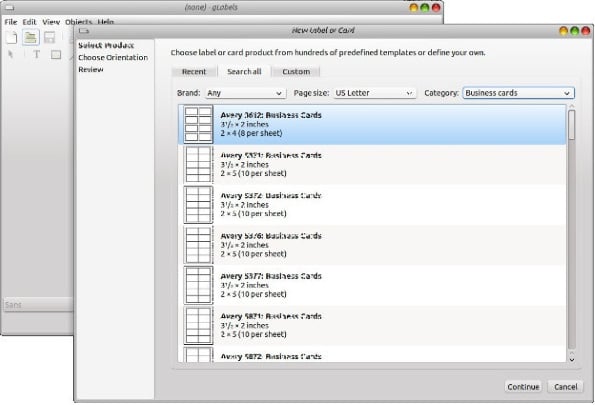595x405 pixels.
Task: Close the gLabels main window
Action: pos(436,7)
